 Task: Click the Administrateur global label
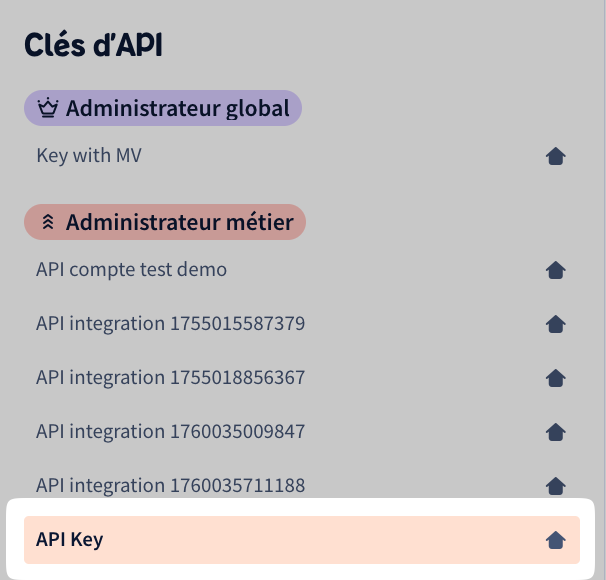click(177, 108)
